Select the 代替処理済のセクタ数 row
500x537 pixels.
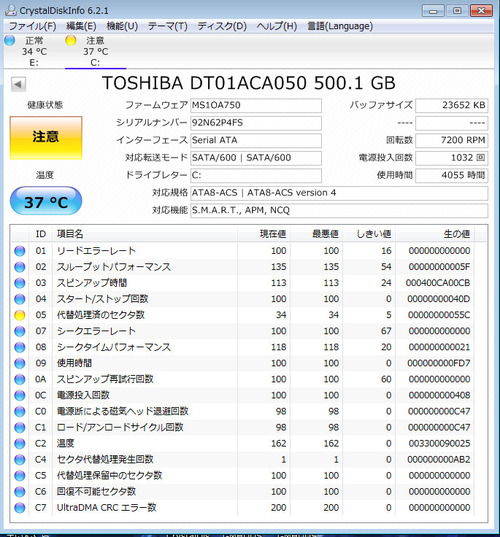[x=248, y=315]
